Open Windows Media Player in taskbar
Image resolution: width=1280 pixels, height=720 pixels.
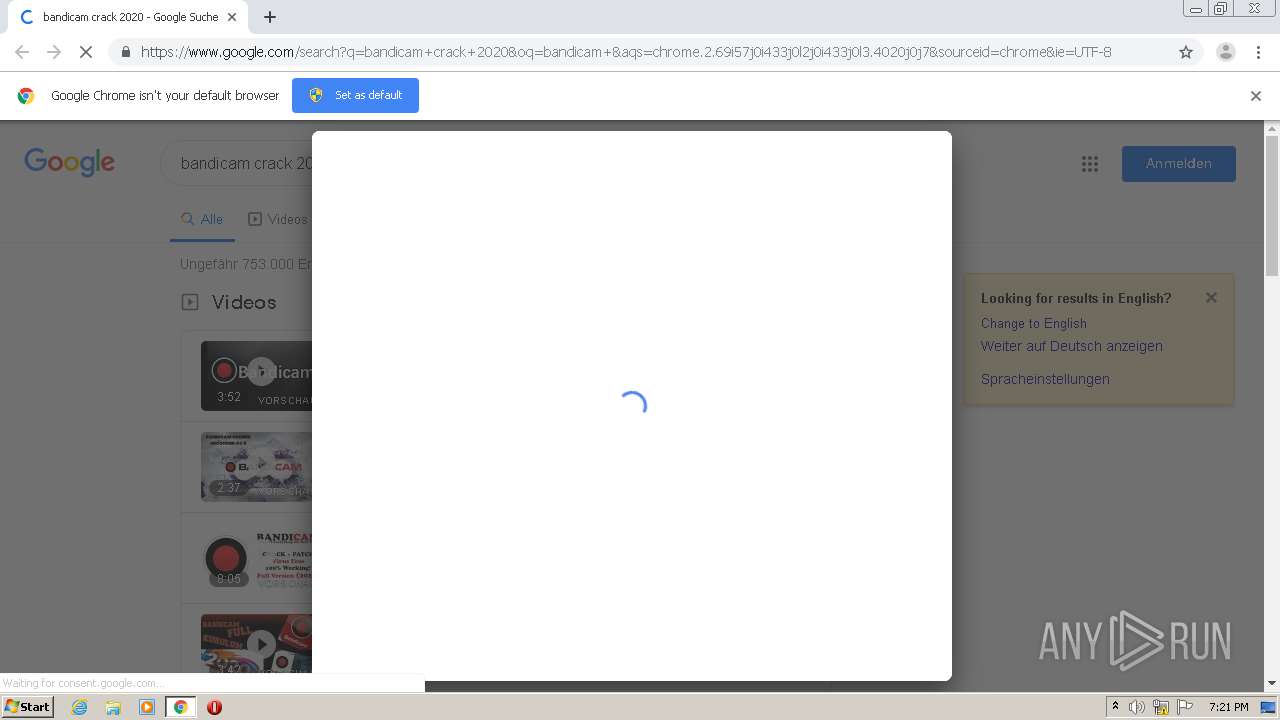[x=147, y=707]
